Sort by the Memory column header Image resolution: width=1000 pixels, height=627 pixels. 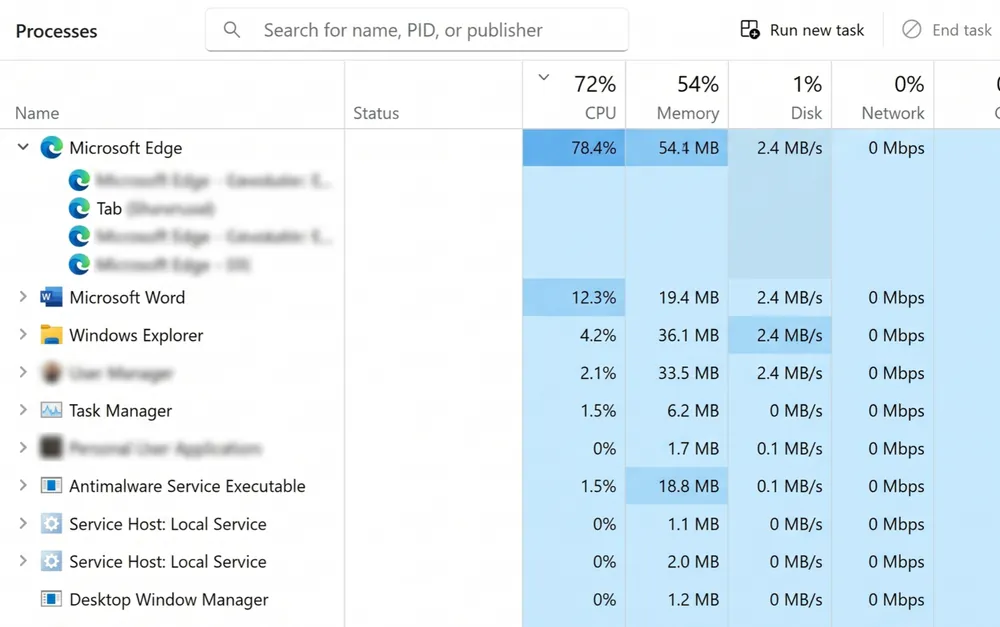coord(677,96)
